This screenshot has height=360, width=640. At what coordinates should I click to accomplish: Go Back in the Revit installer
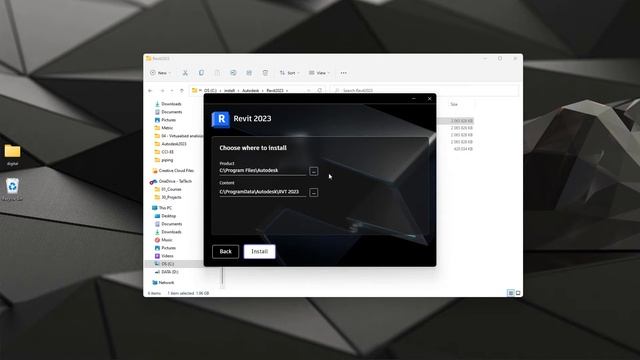(x=225, y=251)
